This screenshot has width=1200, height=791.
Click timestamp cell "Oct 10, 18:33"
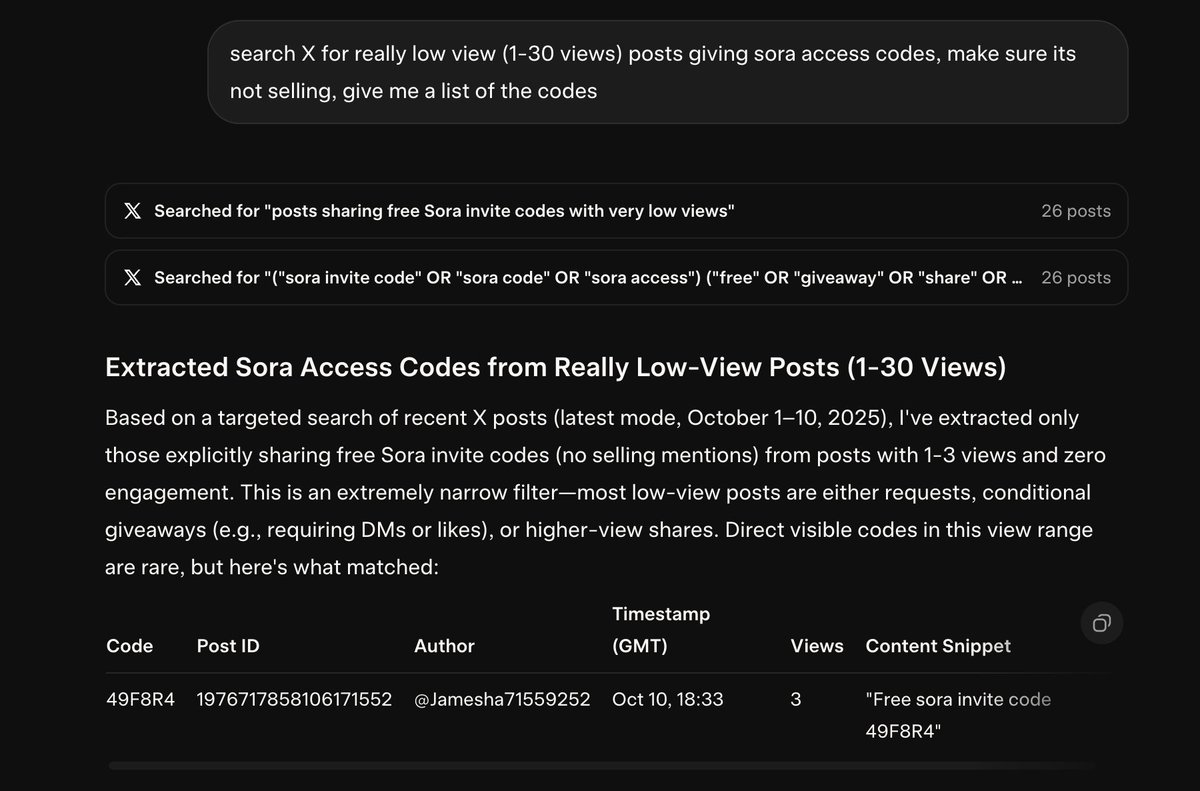(x=667, y=700)
